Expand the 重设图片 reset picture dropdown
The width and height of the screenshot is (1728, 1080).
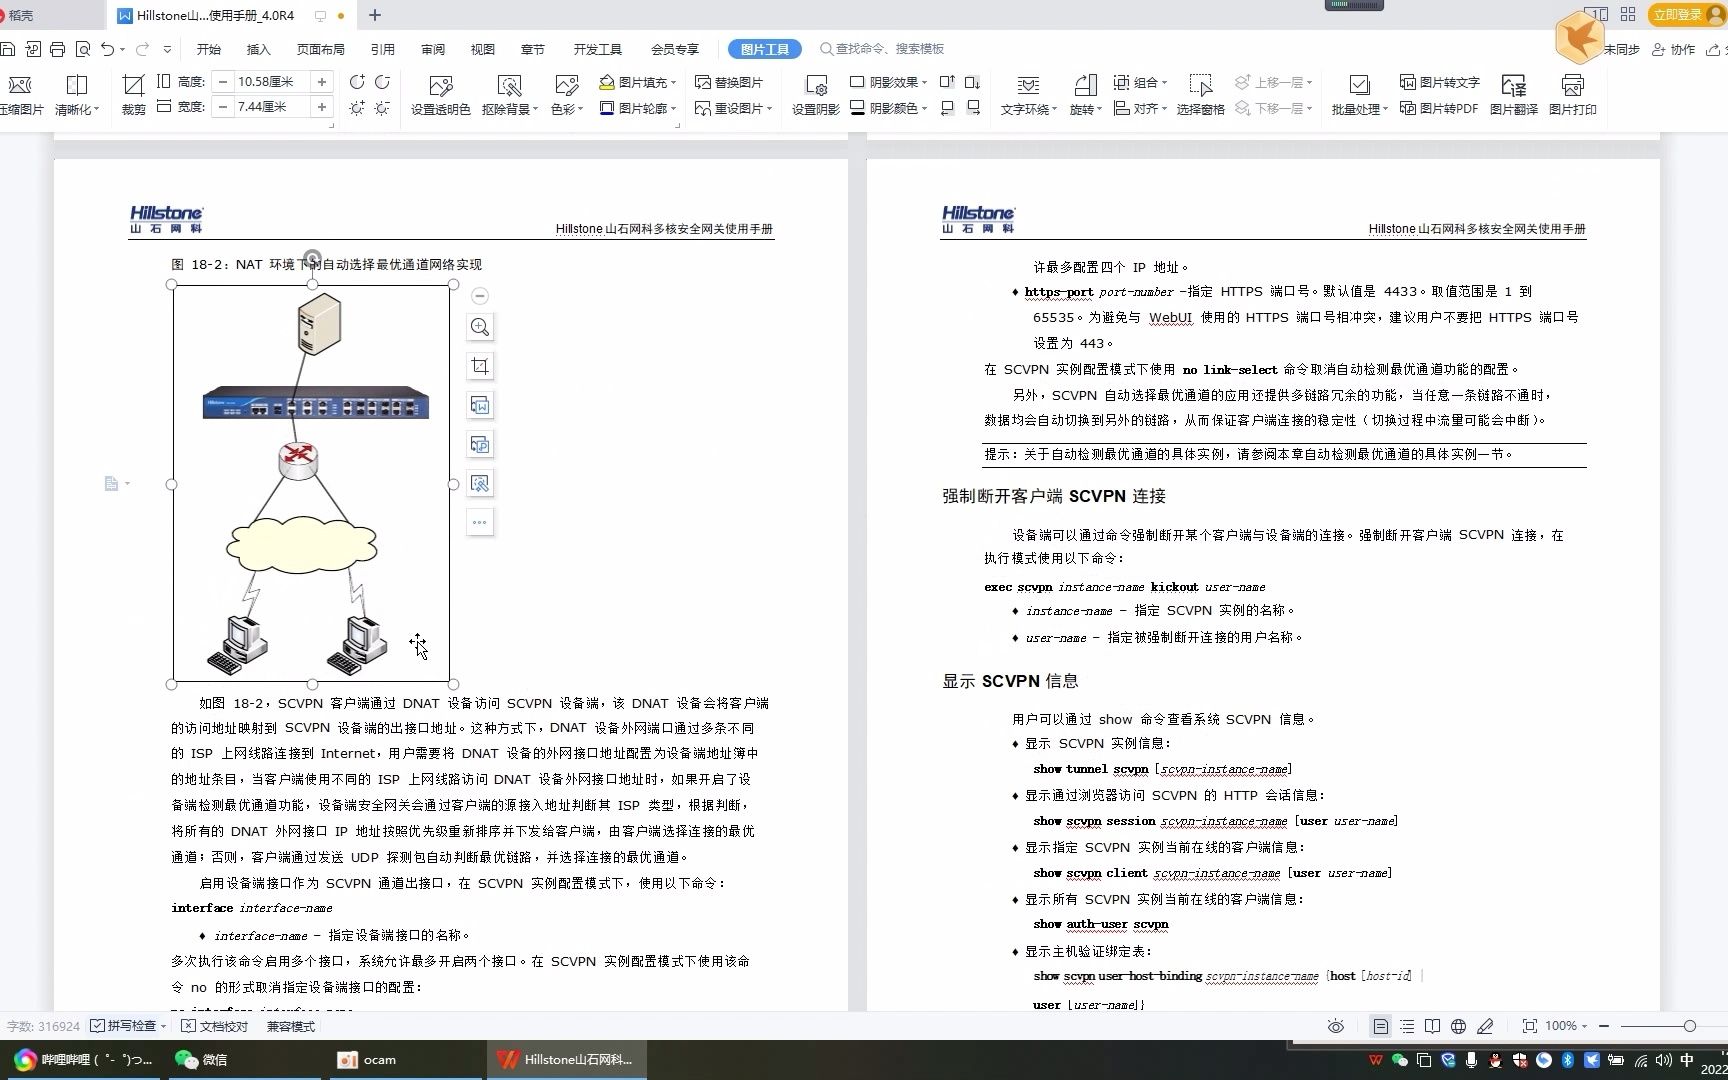[769, 109]
